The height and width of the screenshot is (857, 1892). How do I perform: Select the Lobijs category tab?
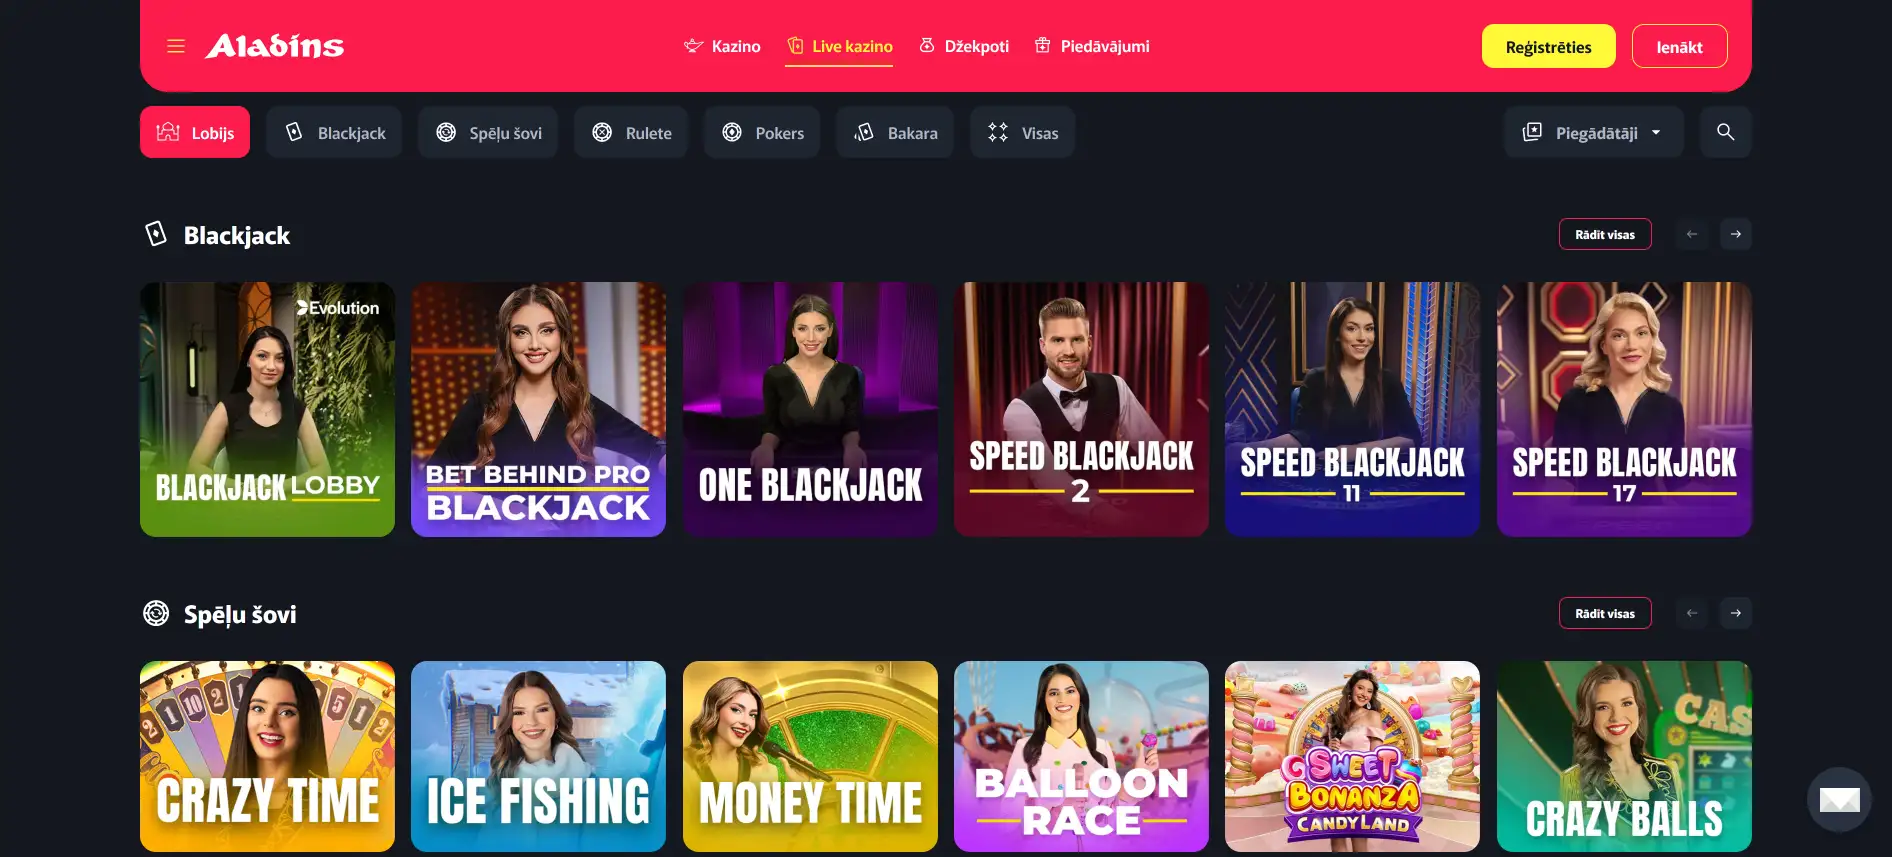click(x=195, y=132)
